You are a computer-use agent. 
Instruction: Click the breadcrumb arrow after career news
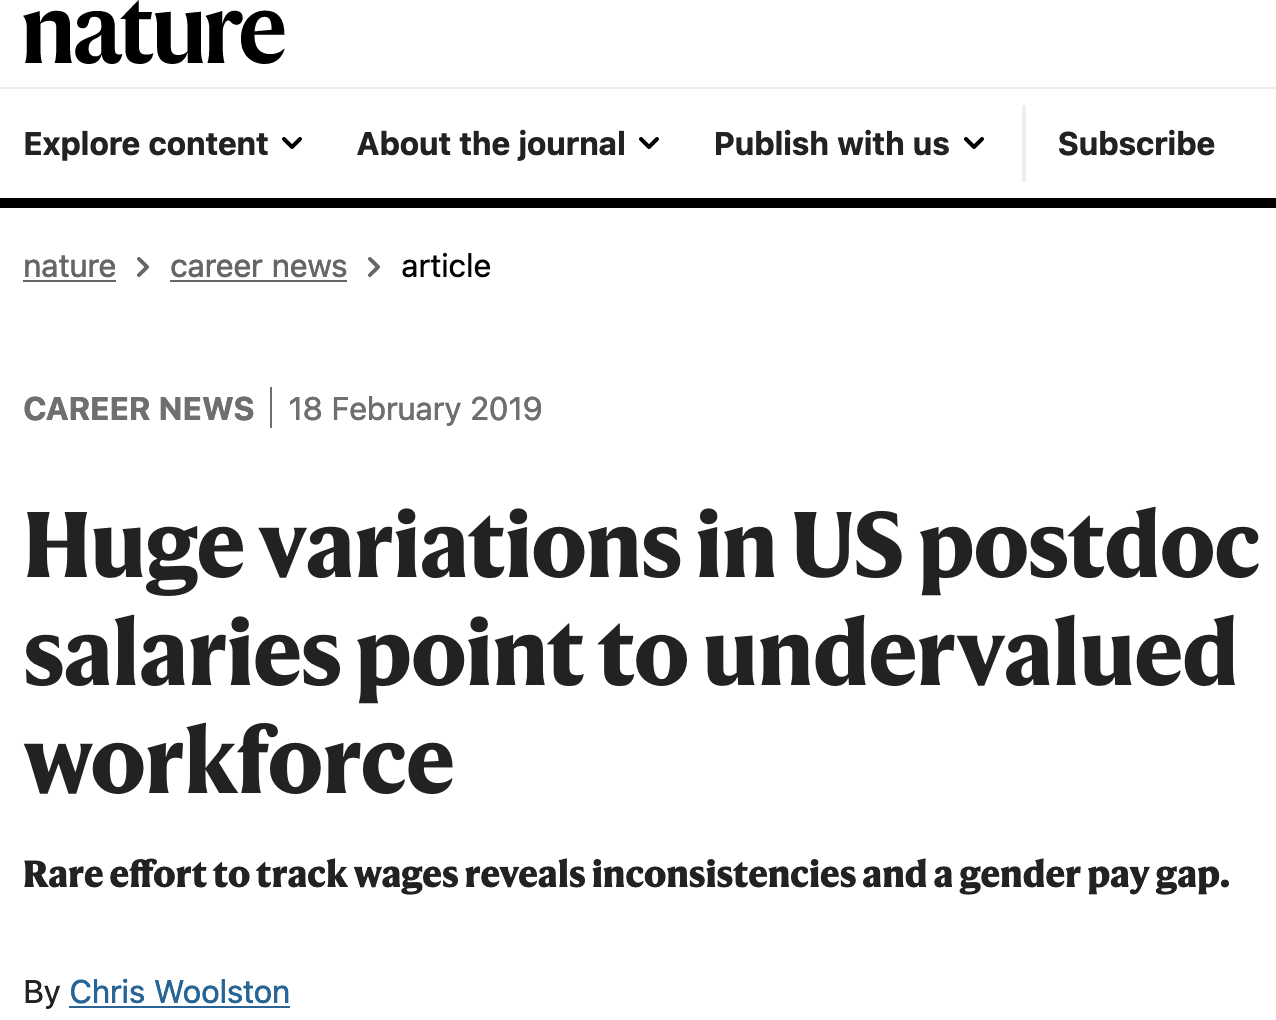(374, 267)
